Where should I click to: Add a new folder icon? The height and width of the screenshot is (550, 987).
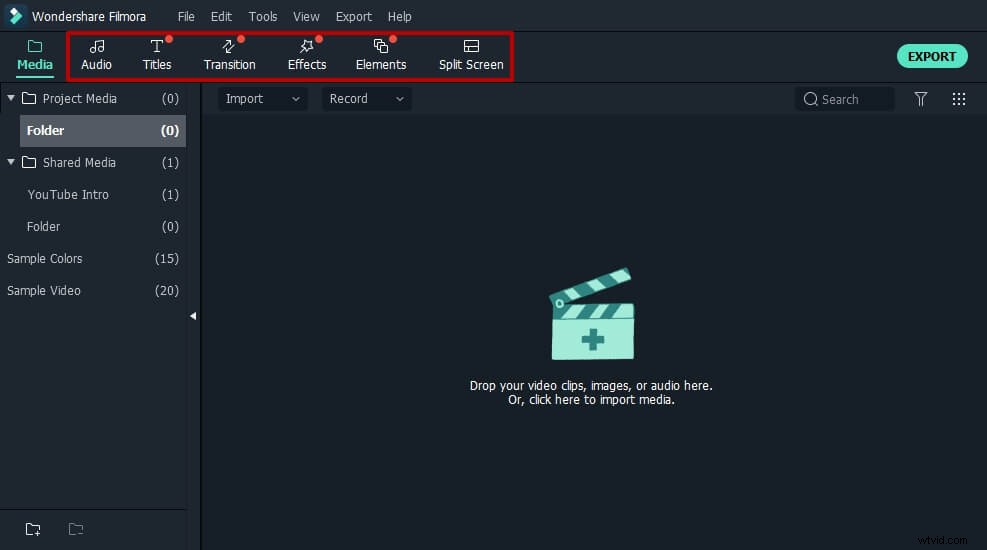(x=33, y=529)
